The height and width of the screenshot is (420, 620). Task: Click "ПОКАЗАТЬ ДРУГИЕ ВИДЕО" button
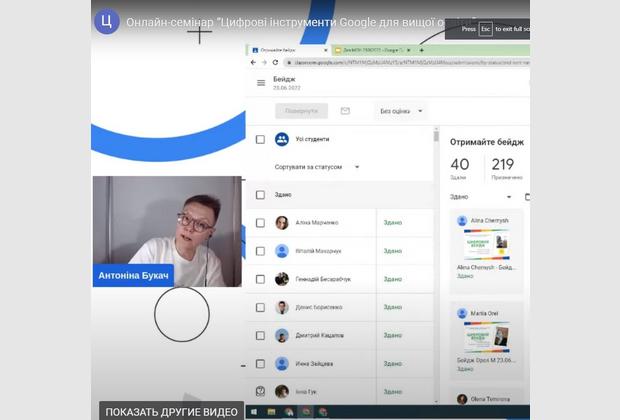pyautogui.click(x=171, y=411)
